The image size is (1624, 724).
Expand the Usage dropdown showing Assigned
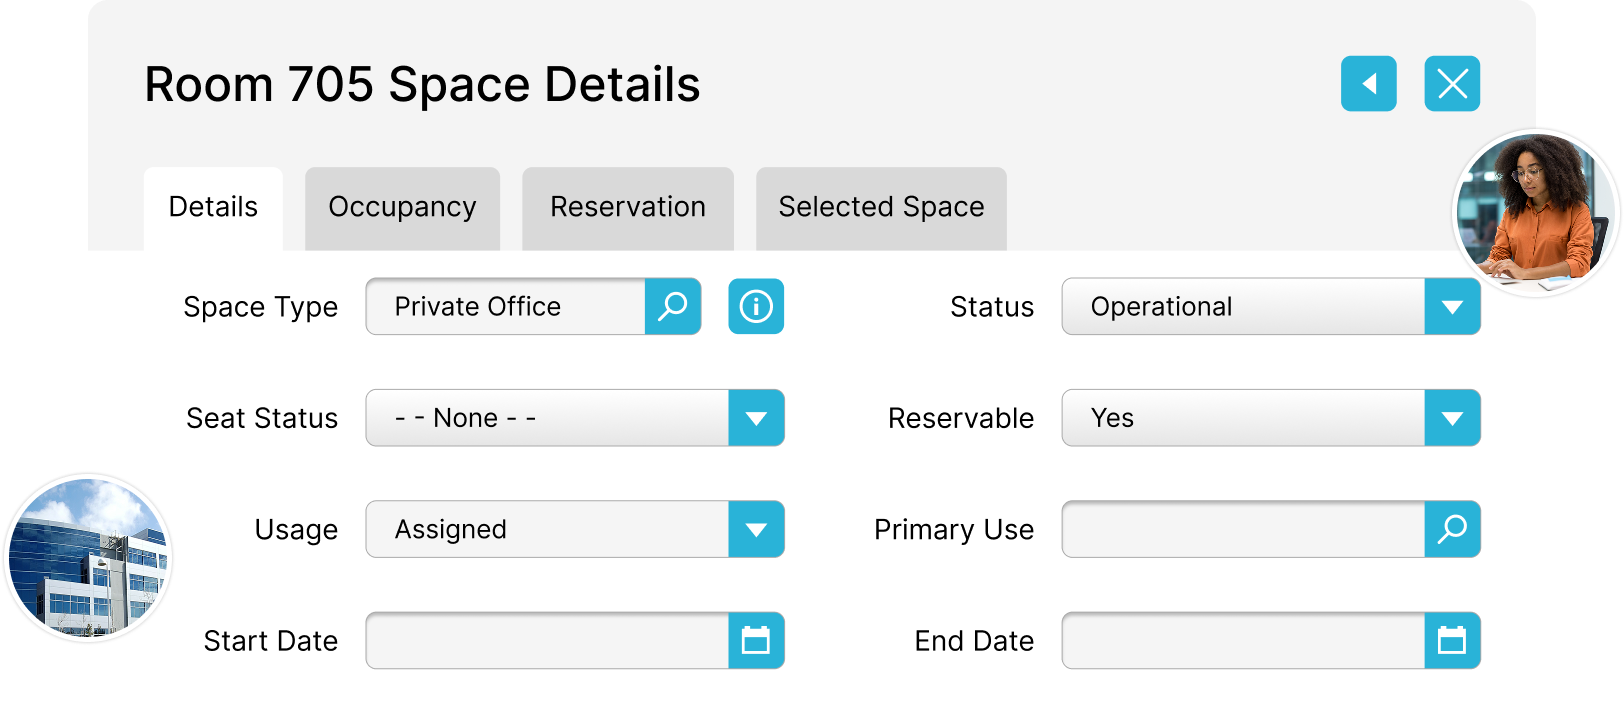pyautogui.click(x=756, y=529)
